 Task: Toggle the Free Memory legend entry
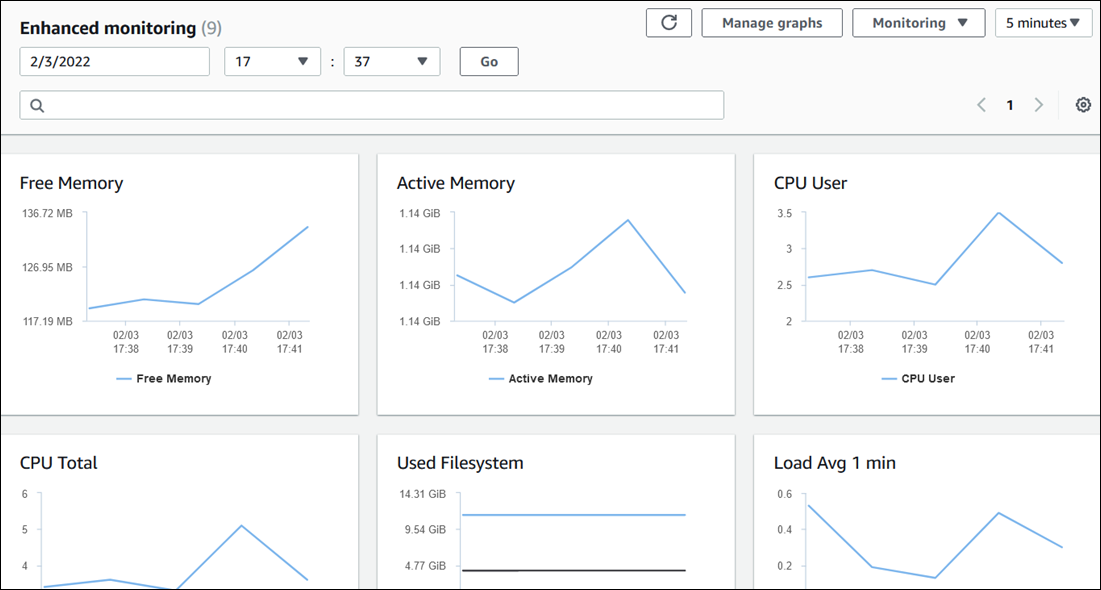[164, 379]
